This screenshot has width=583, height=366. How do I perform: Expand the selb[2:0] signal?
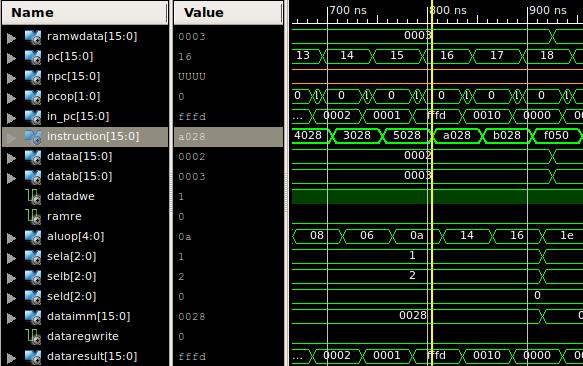click(x=12, y=278)
